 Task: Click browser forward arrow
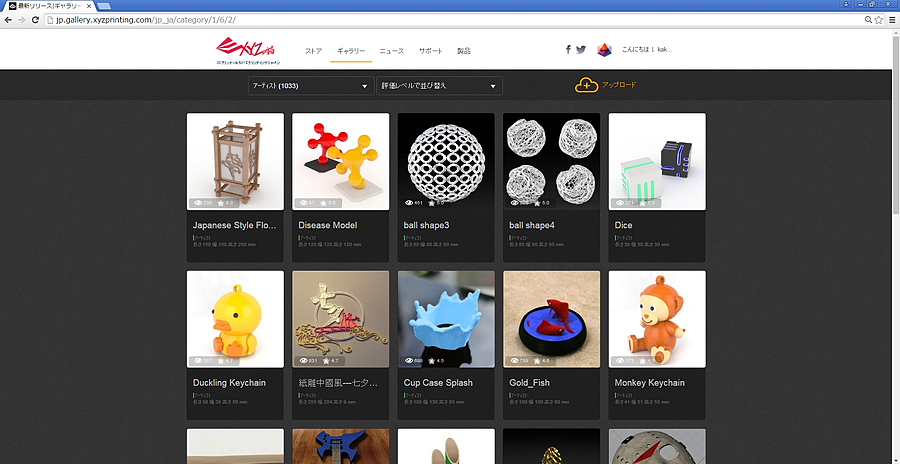(x=21, y=20)
